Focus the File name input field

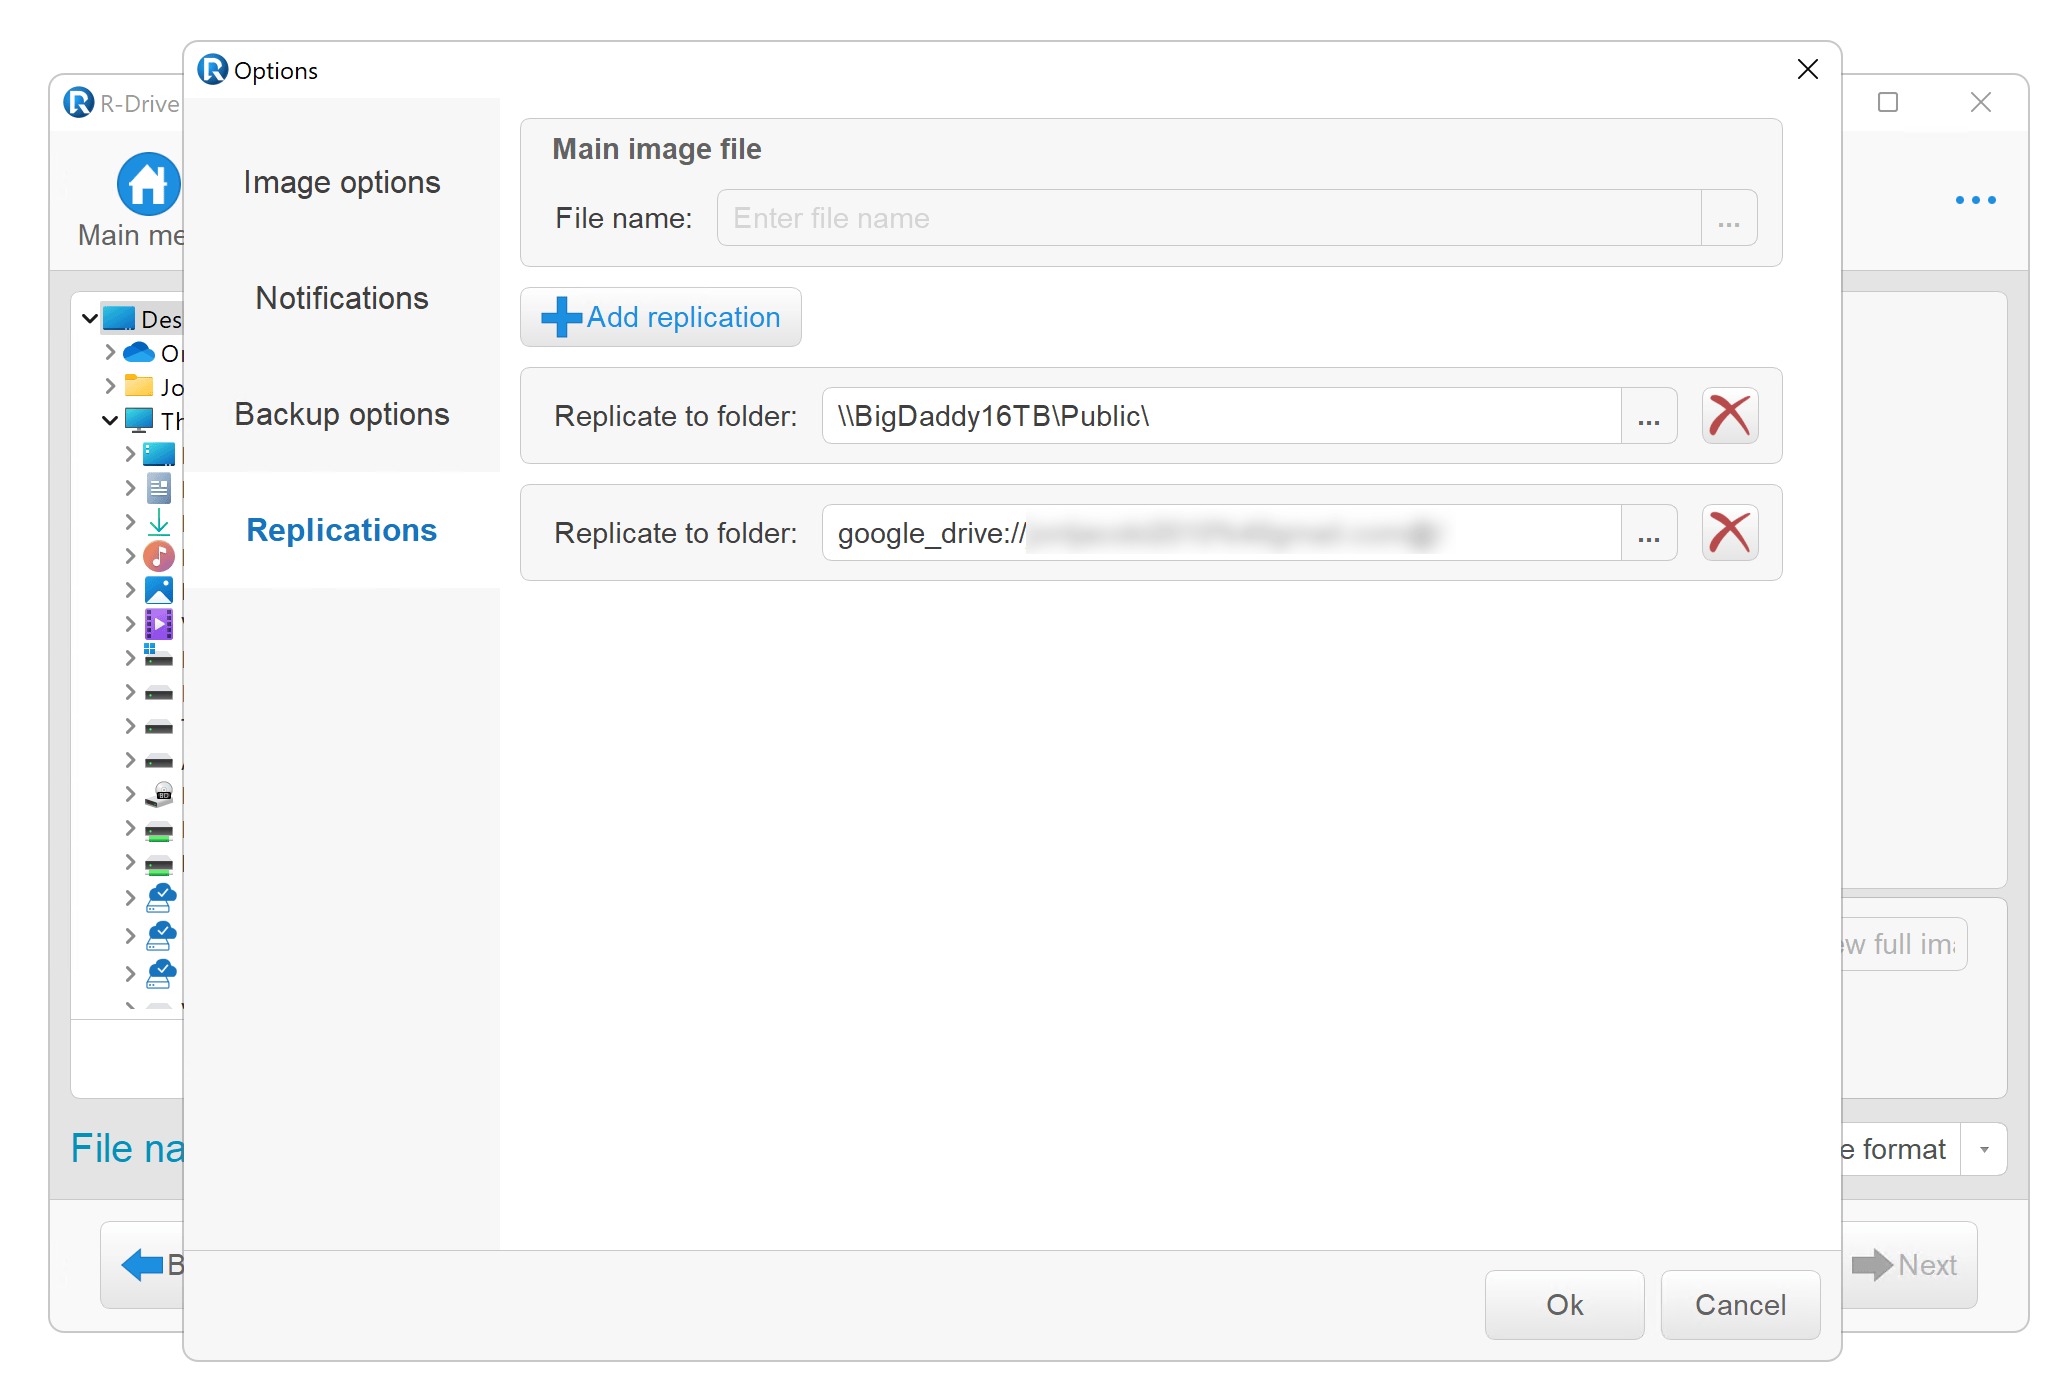tap(1208, 218)
